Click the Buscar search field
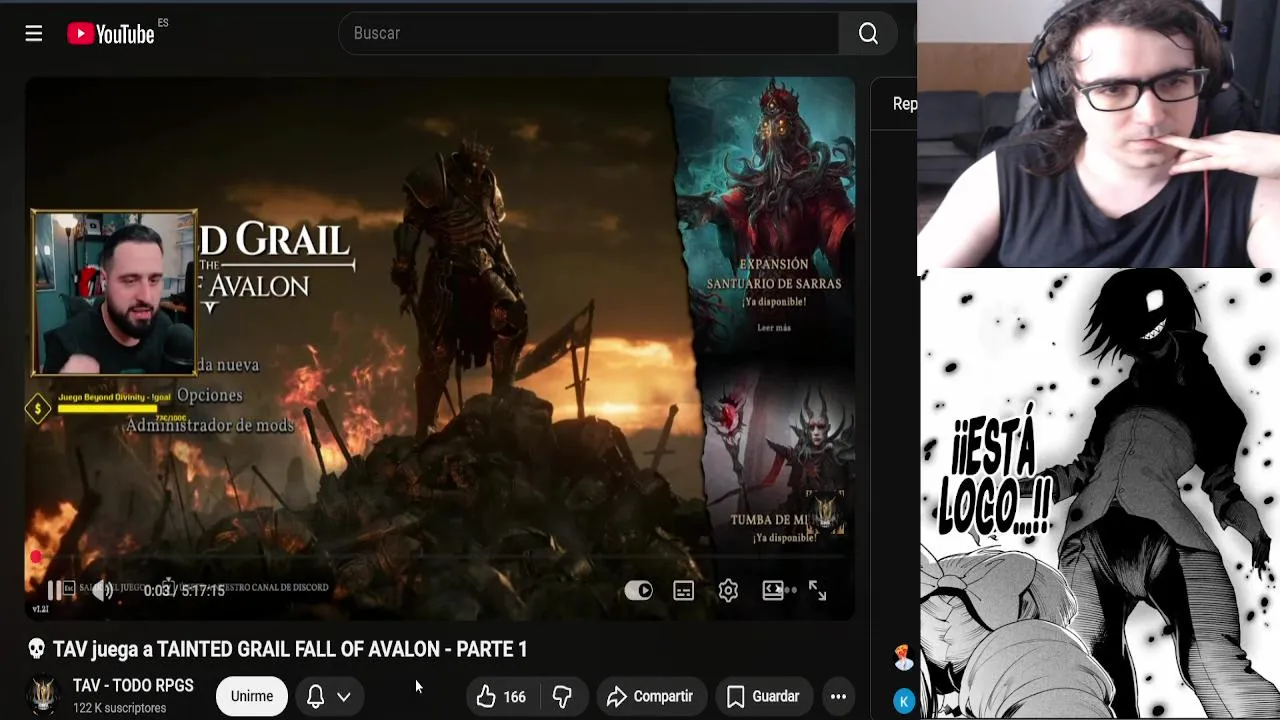The height and width of the screenshot is (720, 1280). (590, 34)
